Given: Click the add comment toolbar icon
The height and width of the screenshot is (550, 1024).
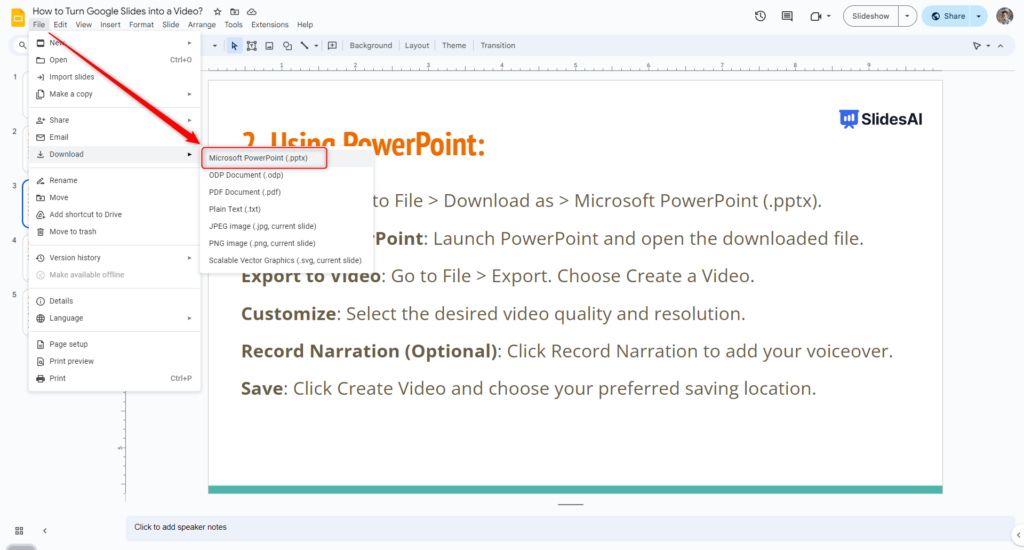Looking at the screenshot, I should (x=332, y=46).
